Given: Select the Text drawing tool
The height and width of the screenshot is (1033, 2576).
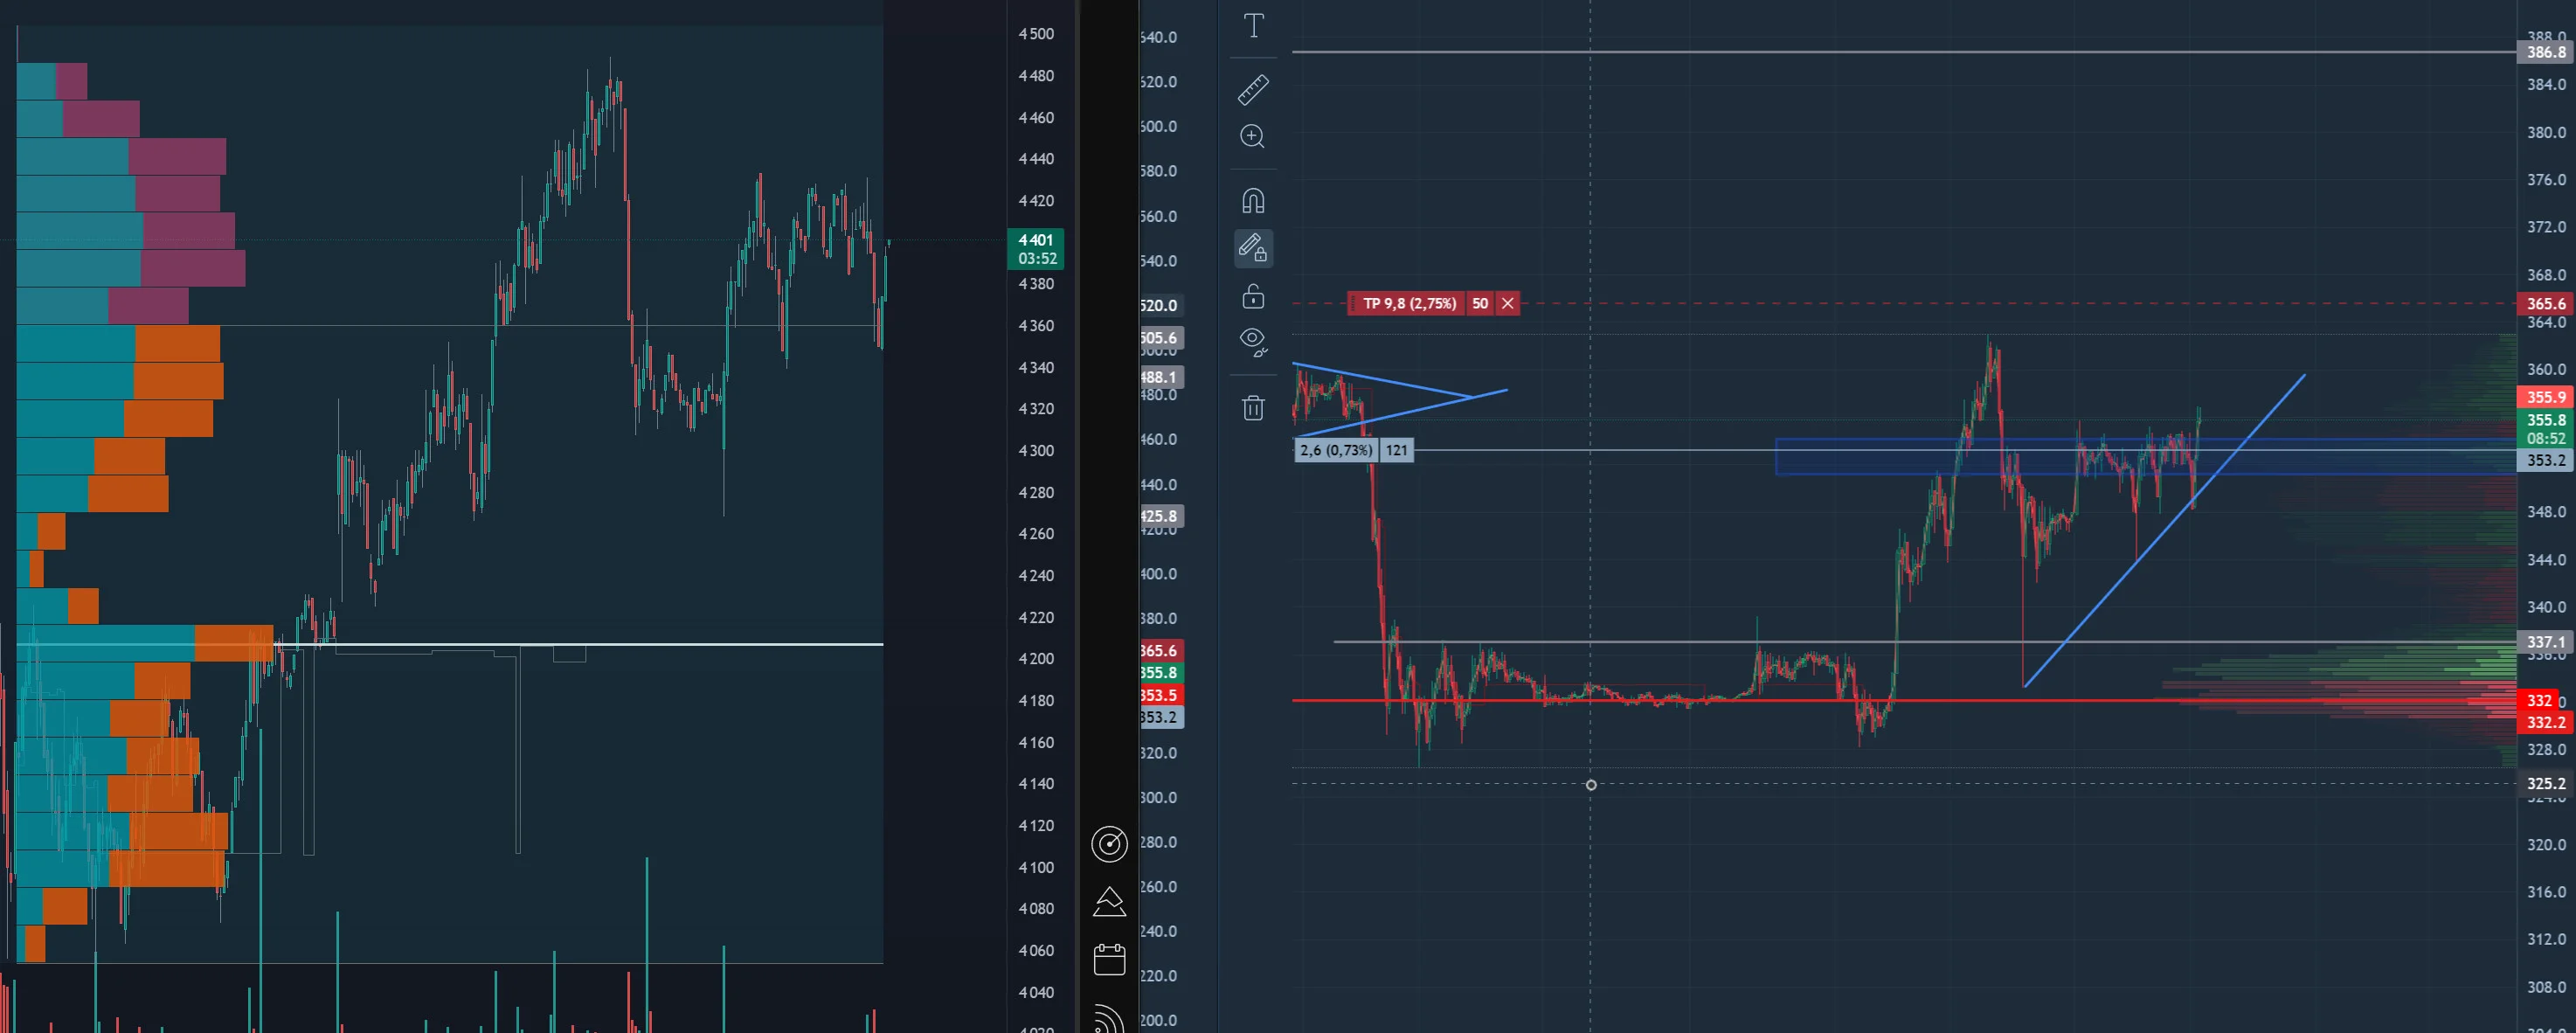Looking at the screenshot, I should point(1253,26).
